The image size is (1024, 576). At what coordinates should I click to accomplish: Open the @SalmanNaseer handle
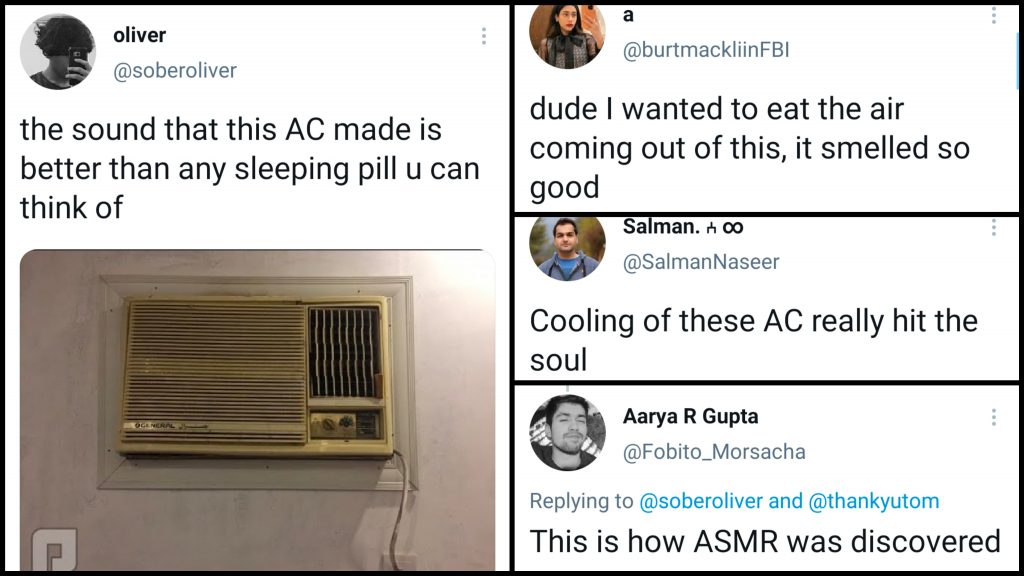coord(701,262)
